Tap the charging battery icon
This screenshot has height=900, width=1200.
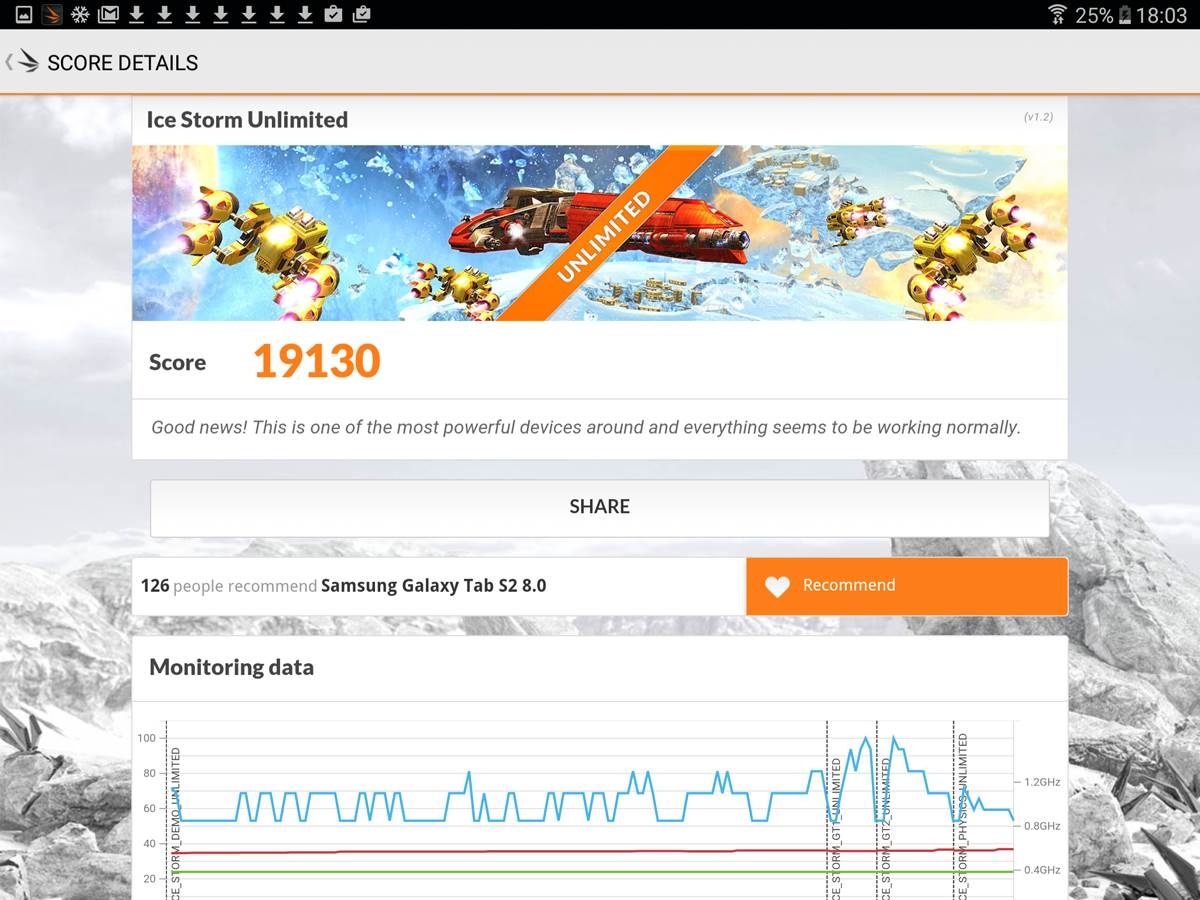(x=1125, y=14)
